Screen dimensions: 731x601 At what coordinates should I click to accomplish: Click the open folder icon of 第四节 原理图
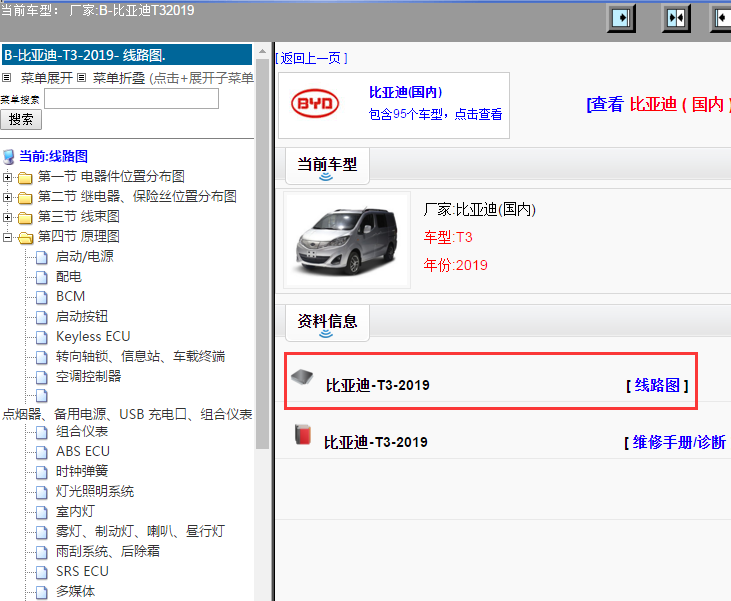point(25,238)
